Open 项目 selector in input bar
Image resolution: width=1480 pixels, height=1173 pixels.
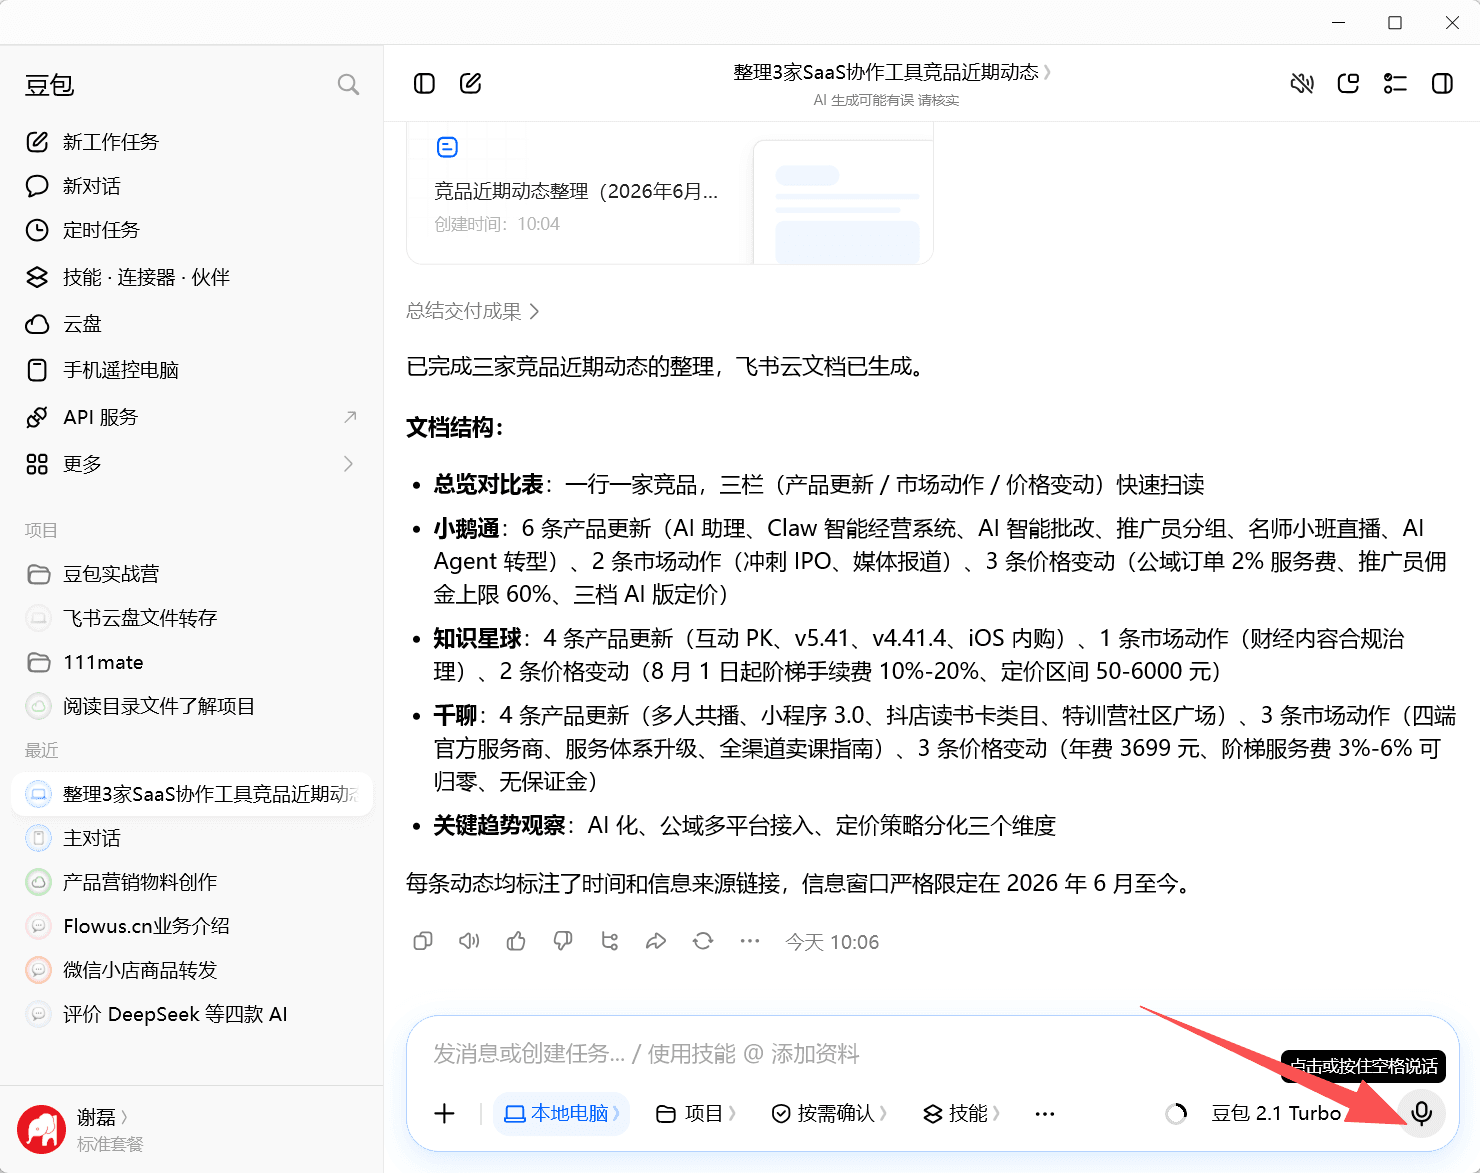[x=695, y=1113]
